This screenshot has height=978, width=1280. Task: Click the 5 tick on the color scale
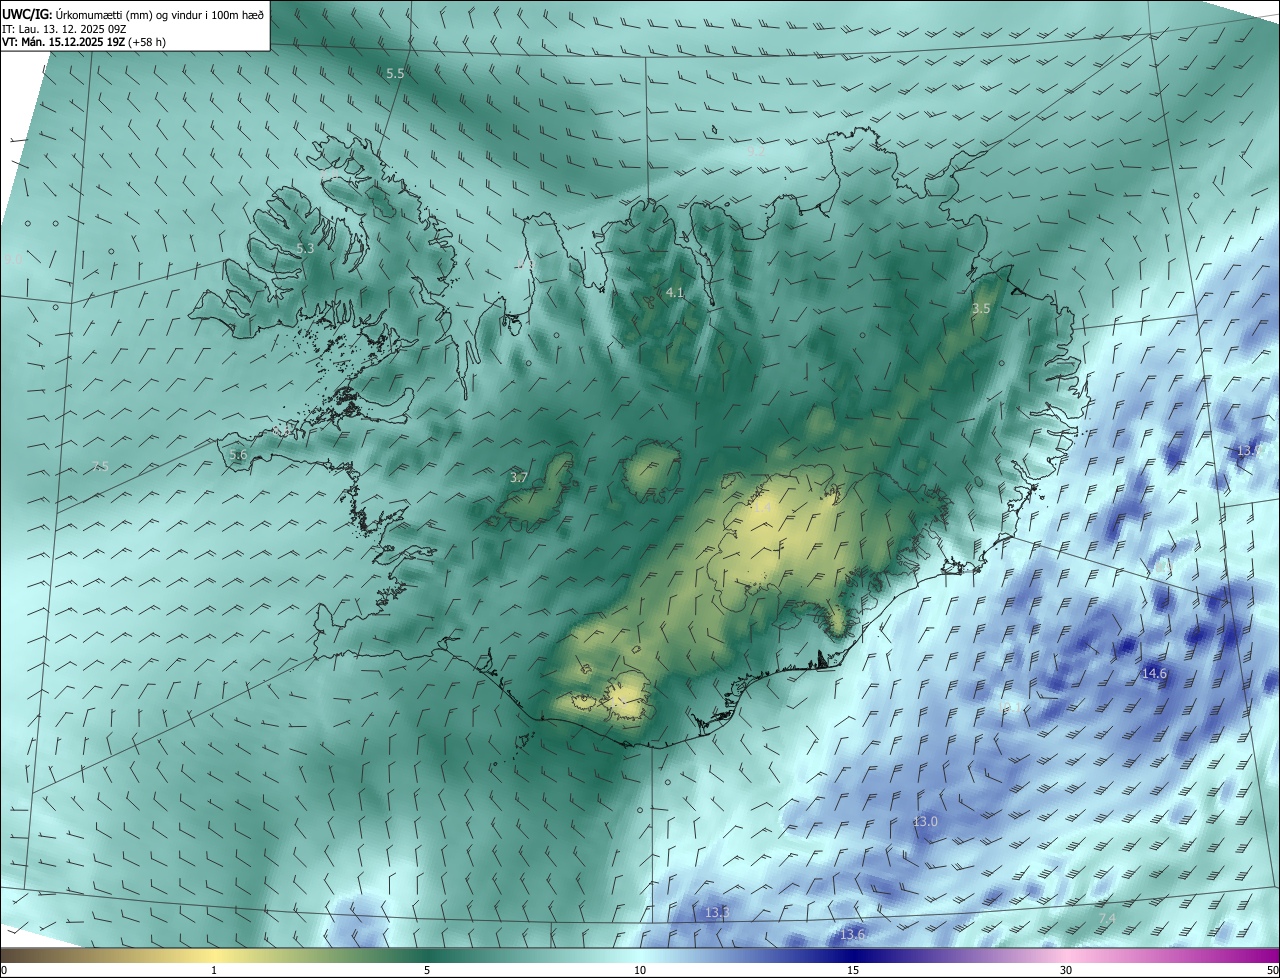point(427,970)
